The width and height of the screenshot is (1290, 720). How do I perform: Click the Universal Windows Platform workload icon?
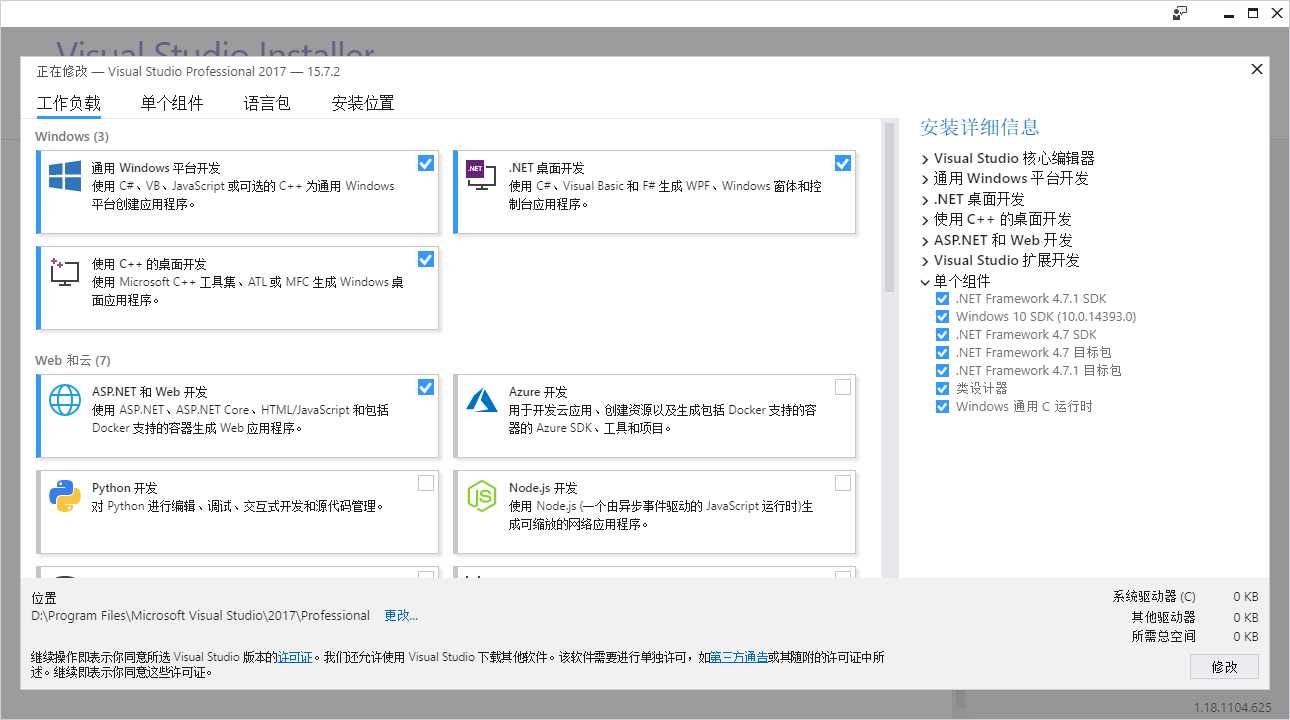65,176
